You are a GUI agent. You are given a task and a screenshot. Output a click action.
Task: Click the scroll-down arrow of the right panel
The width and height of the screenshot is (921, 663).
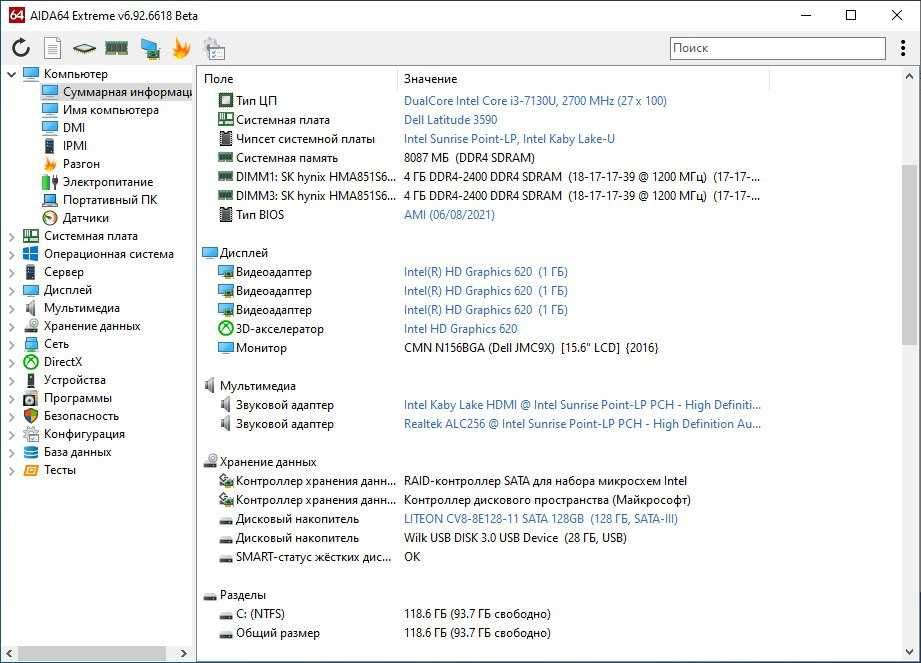909,652
